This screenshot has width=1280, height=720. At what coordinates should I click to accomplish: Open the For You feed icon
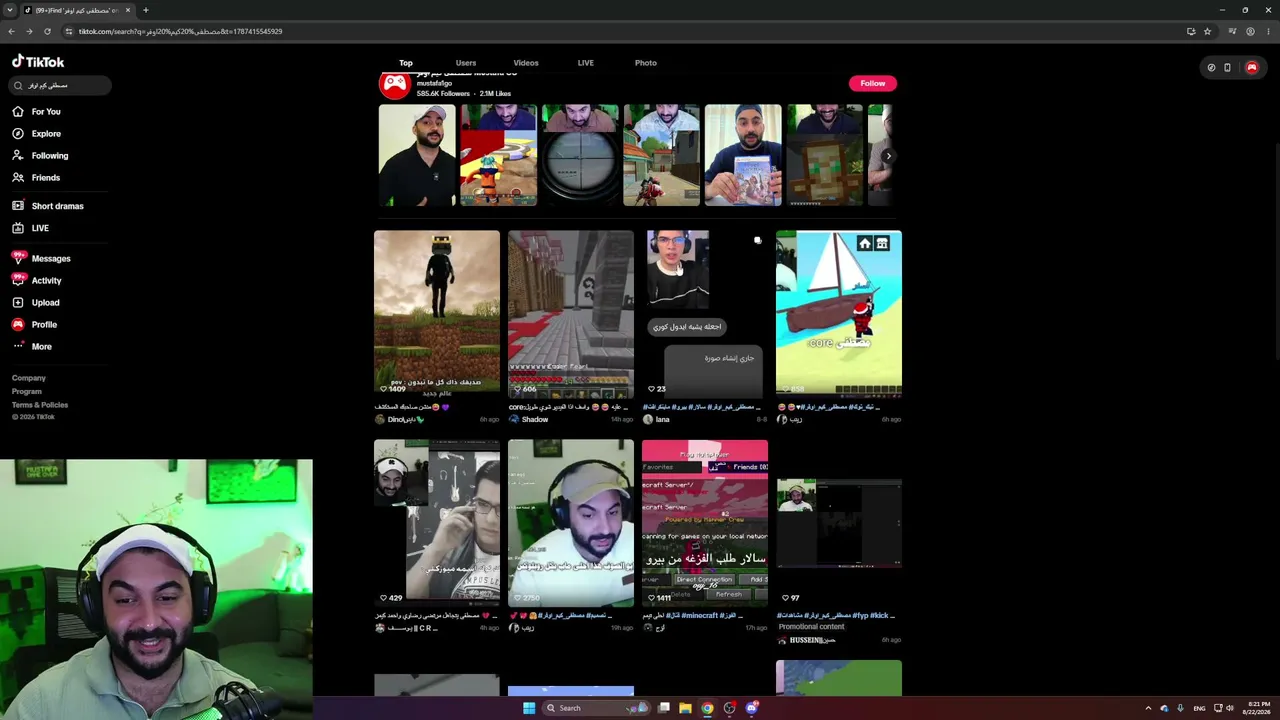coord(18,112)
